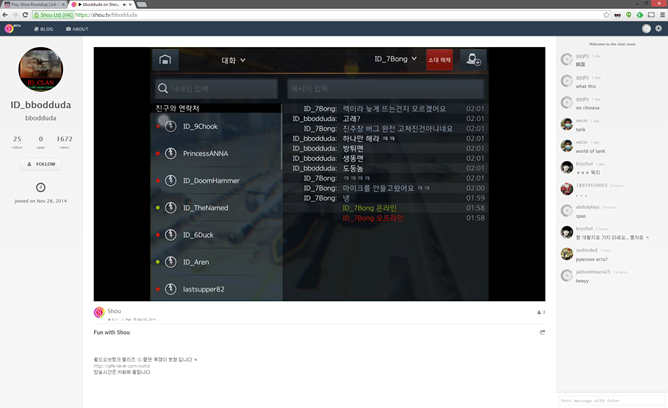Select lastsupper82 in the friends list
This screenshot has height=408, width=668.
coord(216,289)
